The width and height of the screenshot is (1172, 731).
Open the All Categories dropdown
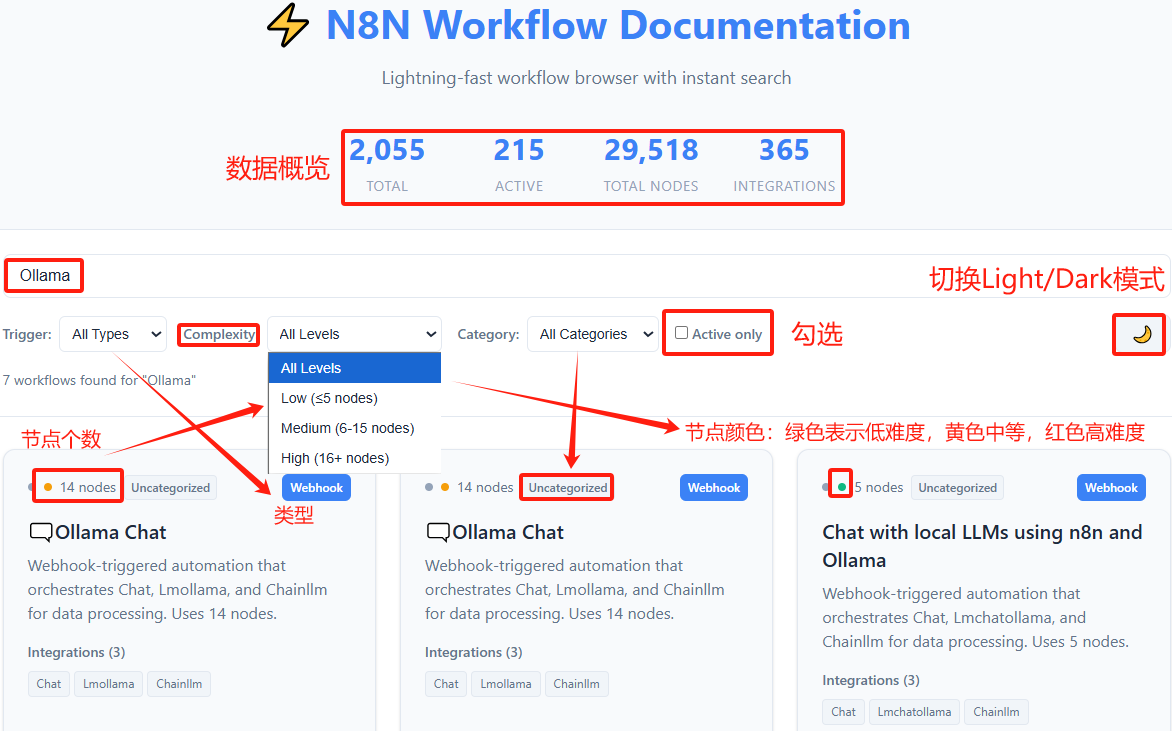click(593, 334)
